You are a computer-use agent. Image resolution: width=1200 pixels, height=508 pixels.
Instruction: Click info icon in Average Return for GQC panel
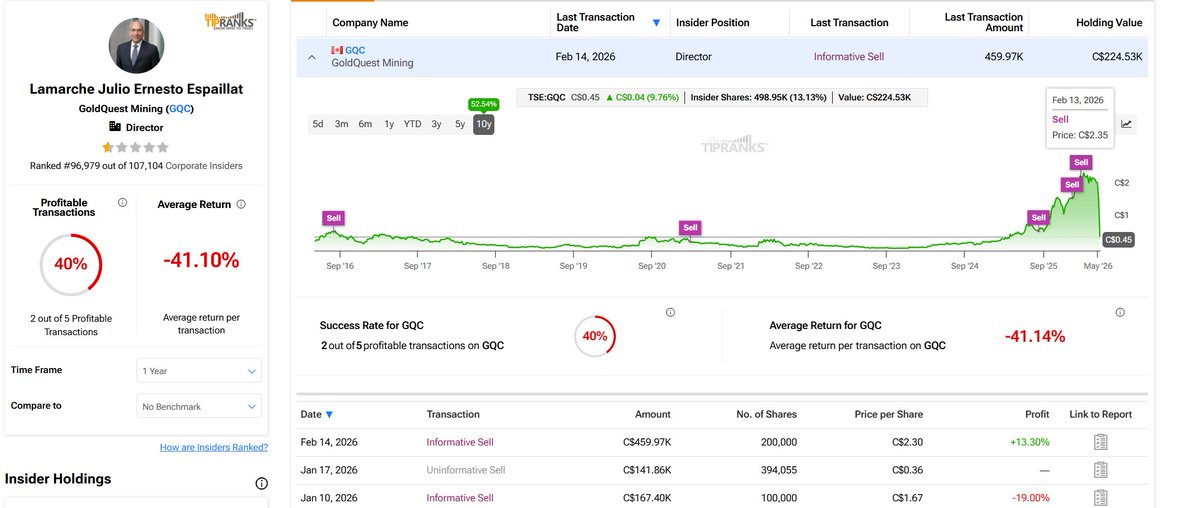(x=1119, y=312)
